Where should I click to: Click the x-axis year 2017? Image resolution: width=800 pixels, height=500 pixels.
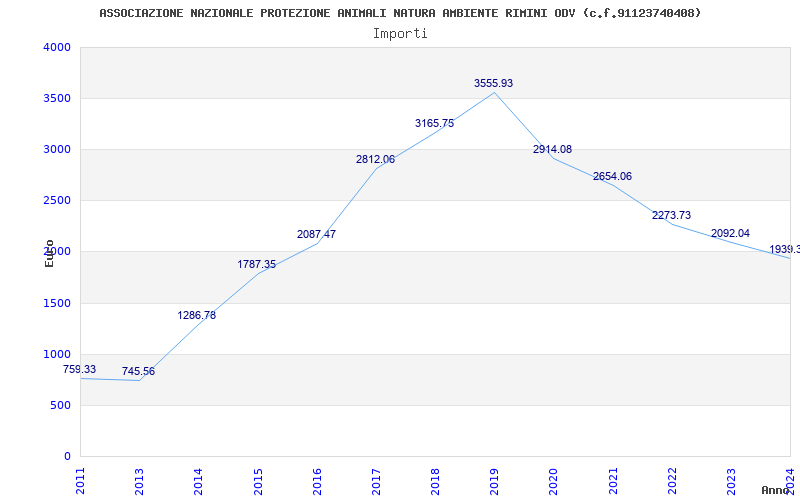376,481
